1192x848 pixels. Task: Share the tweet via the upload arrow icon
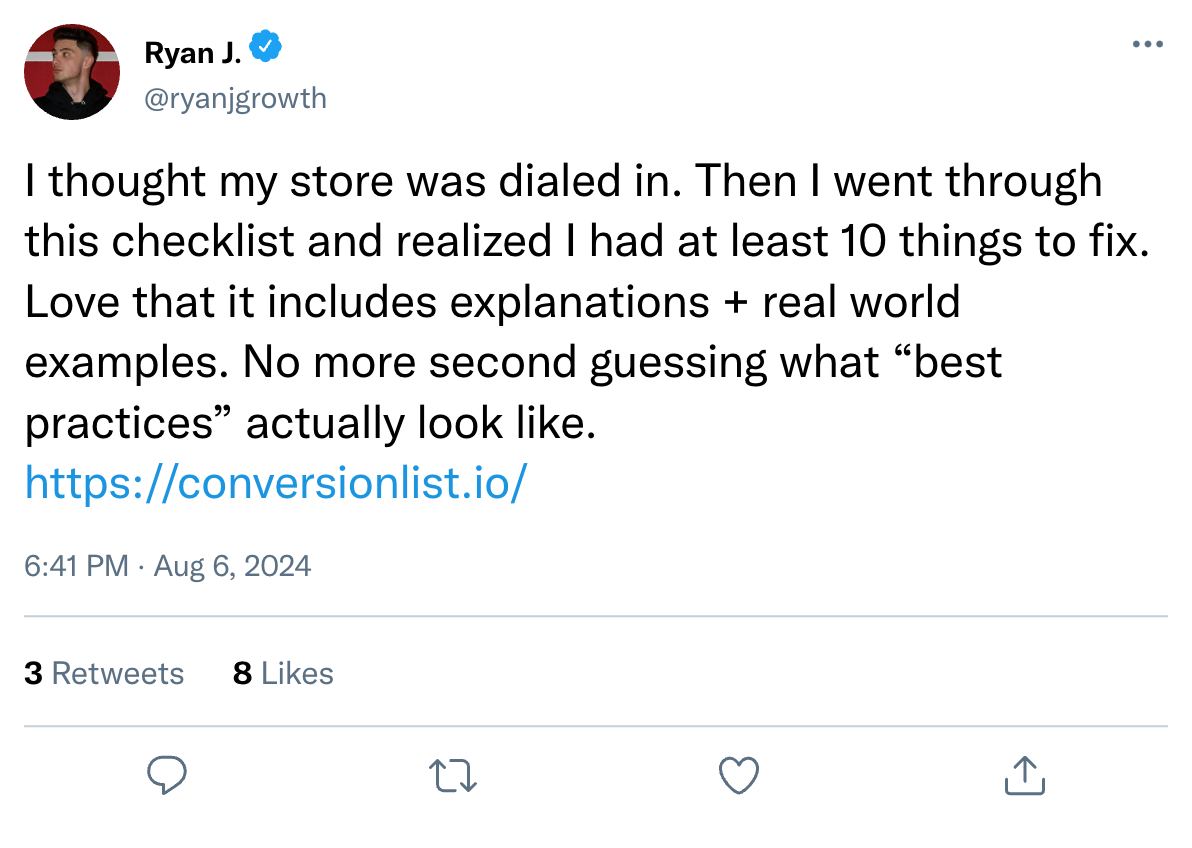[x=1024, y=776]
